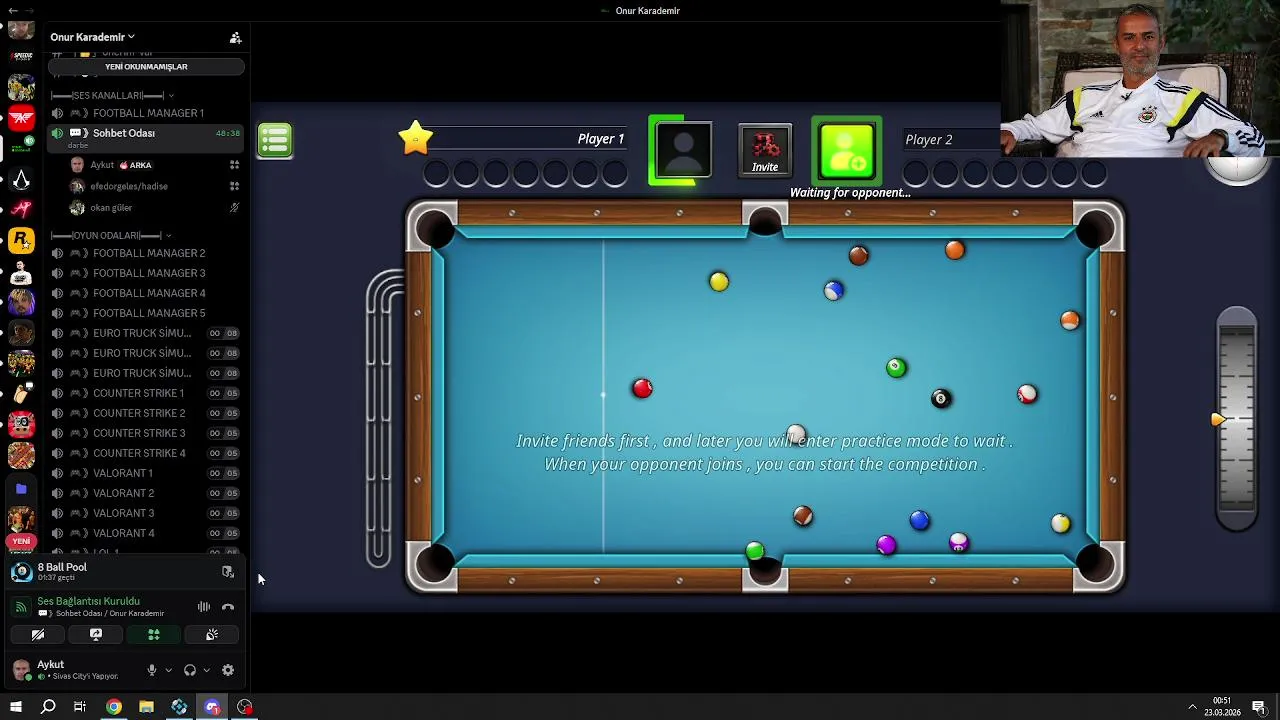Join FOOTBALL MANAGER 1 voice channel

(146, 113)
